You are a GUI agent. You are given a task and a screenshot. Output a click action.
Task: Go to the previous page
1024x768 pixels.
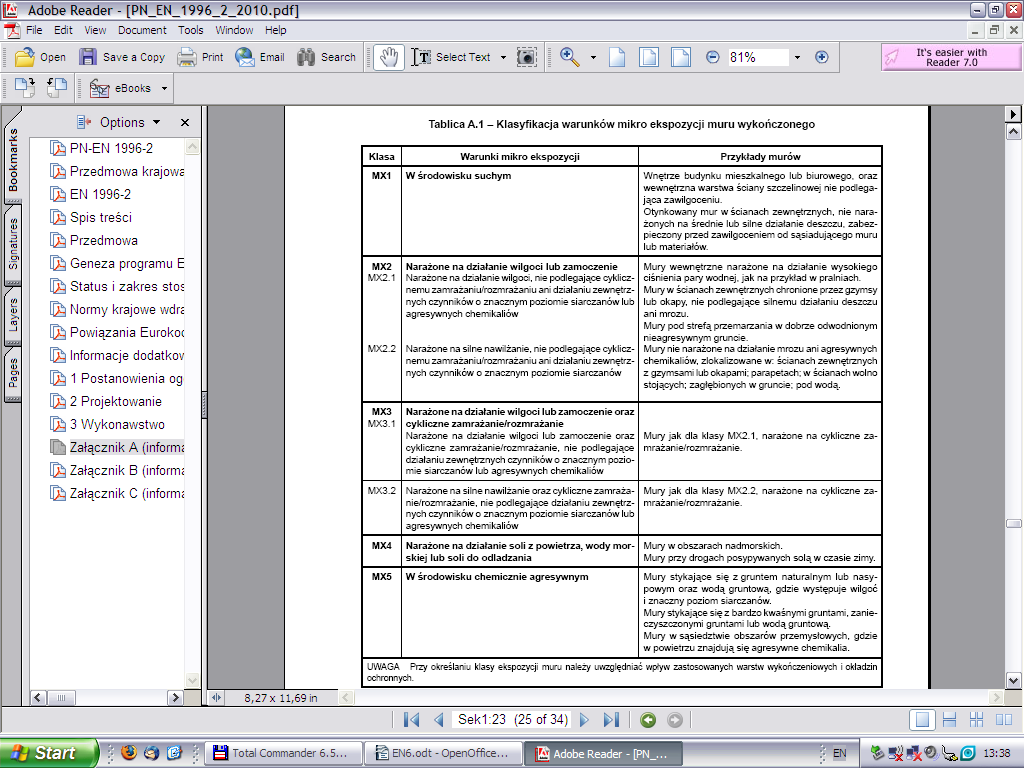click(439, 720)
